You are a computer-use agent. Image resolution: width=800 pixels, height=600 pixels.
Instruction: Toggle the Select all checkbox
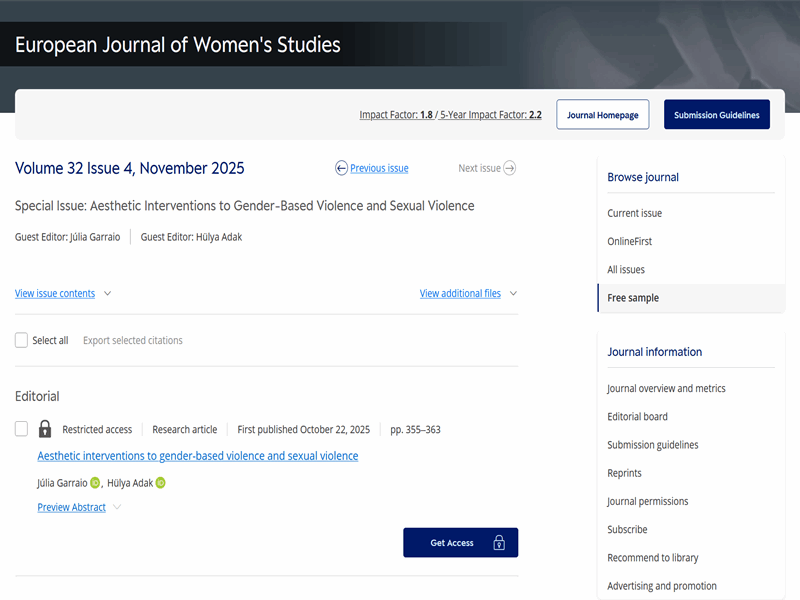(22, 340)
